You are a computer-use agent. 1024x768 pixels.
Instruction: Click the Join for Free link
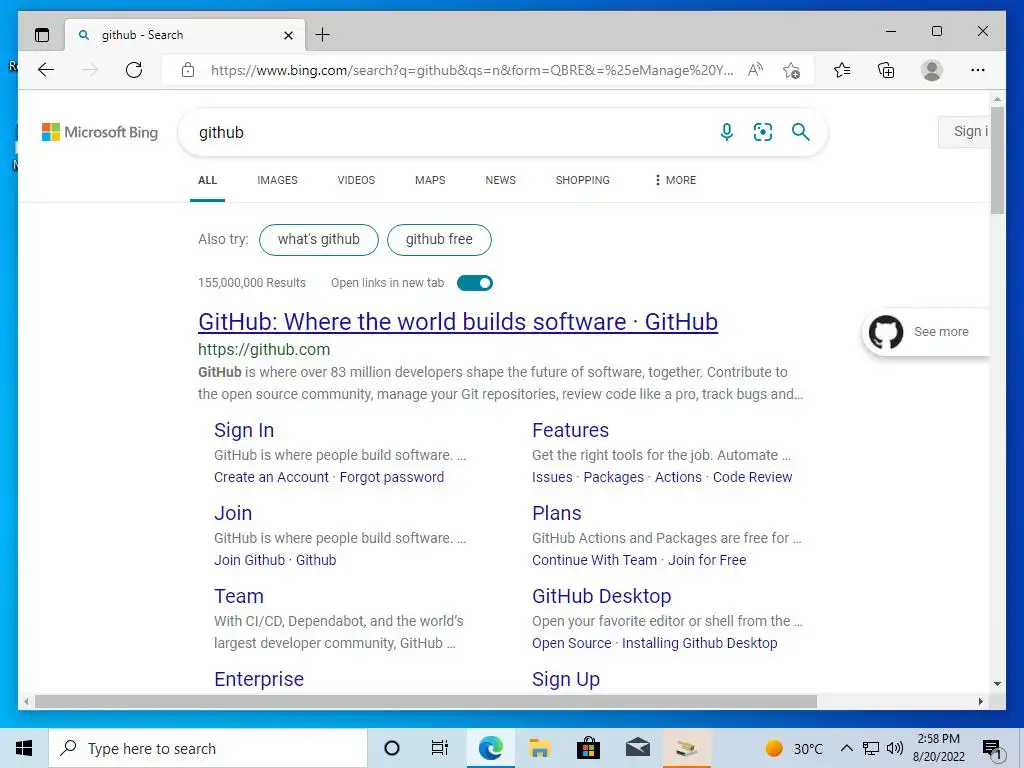pyautogui.click(x=707, y=560)
